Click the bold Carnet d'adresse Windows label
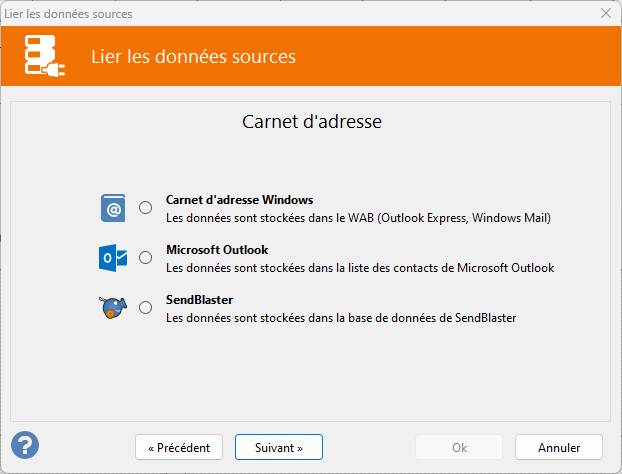The image size is (622, 474). pyautogui.click(x=240, y=200)
